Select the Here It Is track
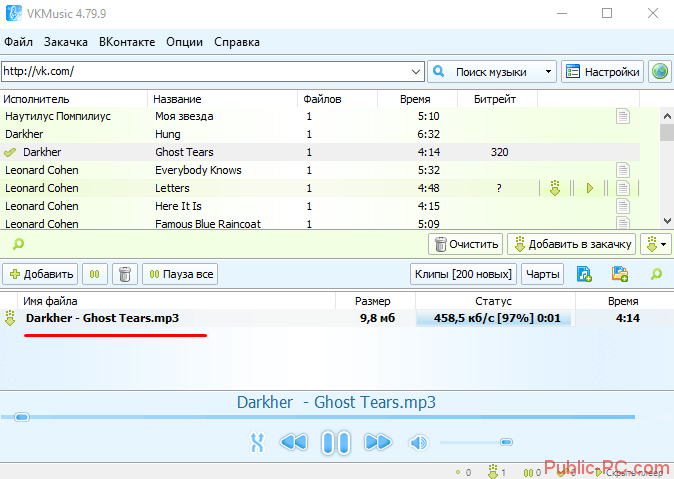This screenshot has width=674, height=479. point(320,206)
